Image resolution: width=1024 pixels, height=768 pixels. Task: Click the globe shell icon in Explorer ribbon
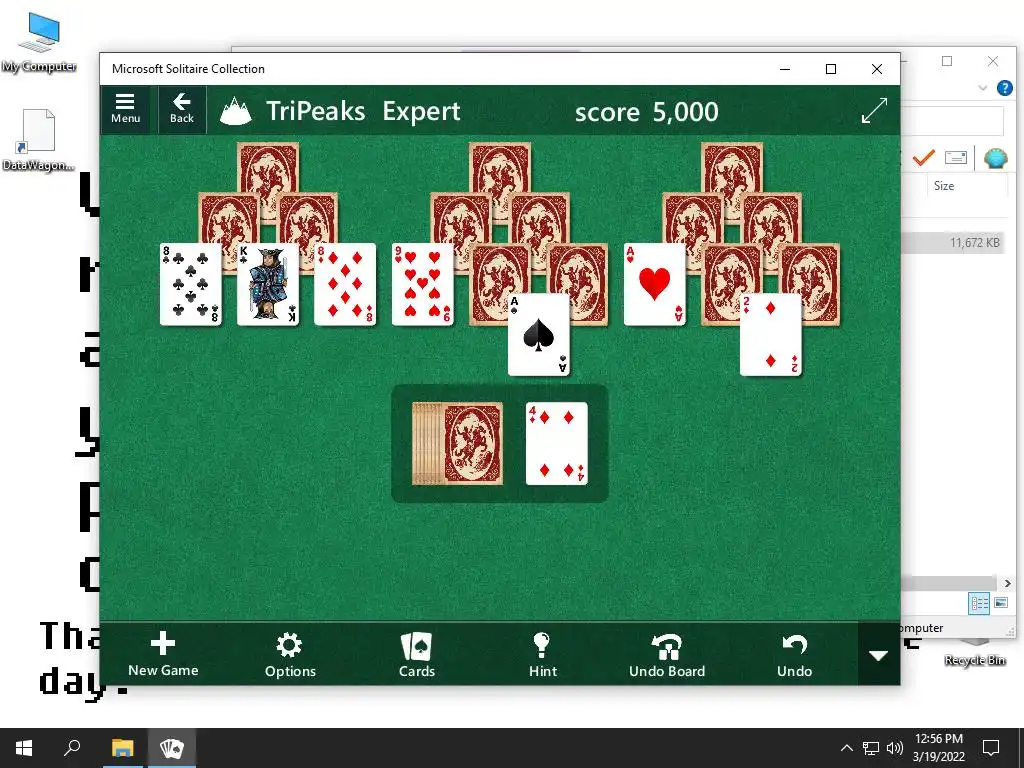click(x=995, y=157)
